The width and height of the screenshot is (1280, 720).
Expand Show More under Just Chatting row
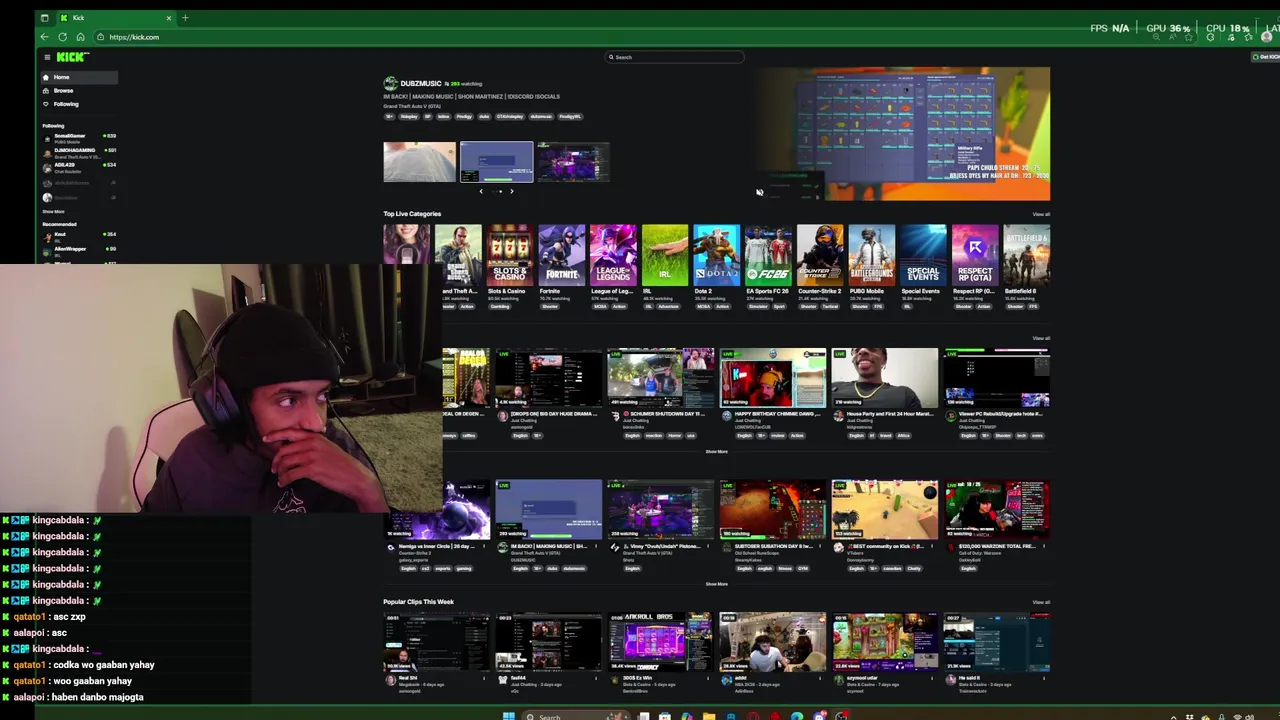[716, 452]
